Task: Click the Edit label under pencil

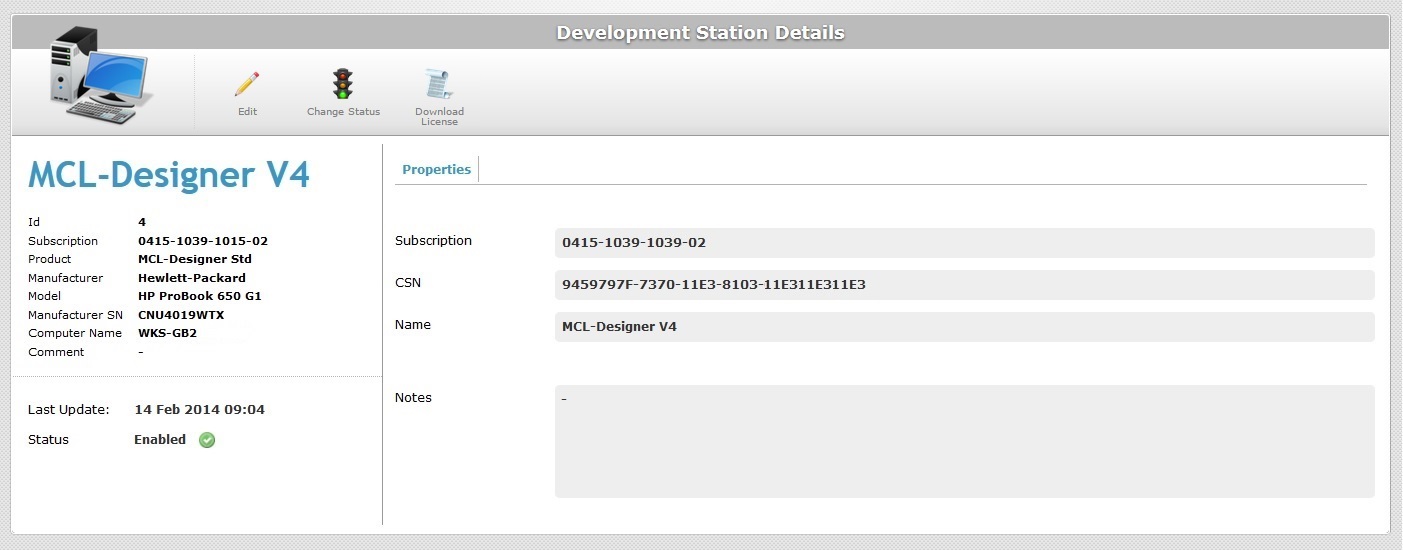Action: (x=247, y=112)
